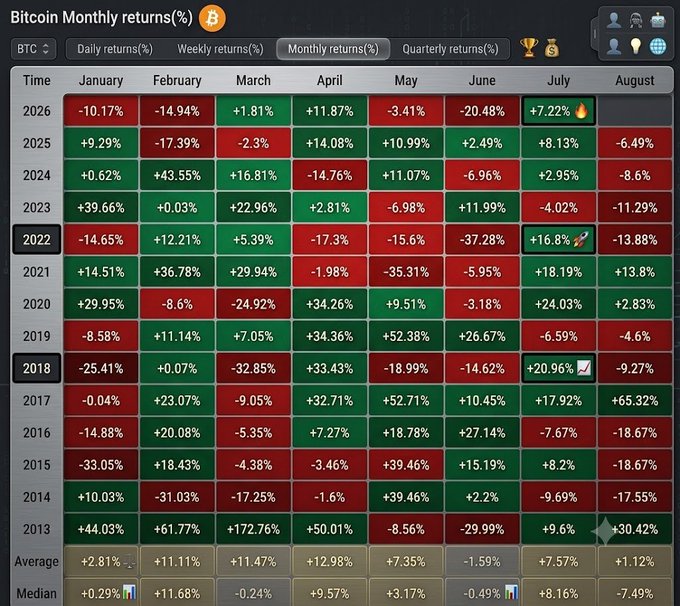Click the rising chart emoji in July 2018 cell
This screenshot has height=606, width=680.
584,368
